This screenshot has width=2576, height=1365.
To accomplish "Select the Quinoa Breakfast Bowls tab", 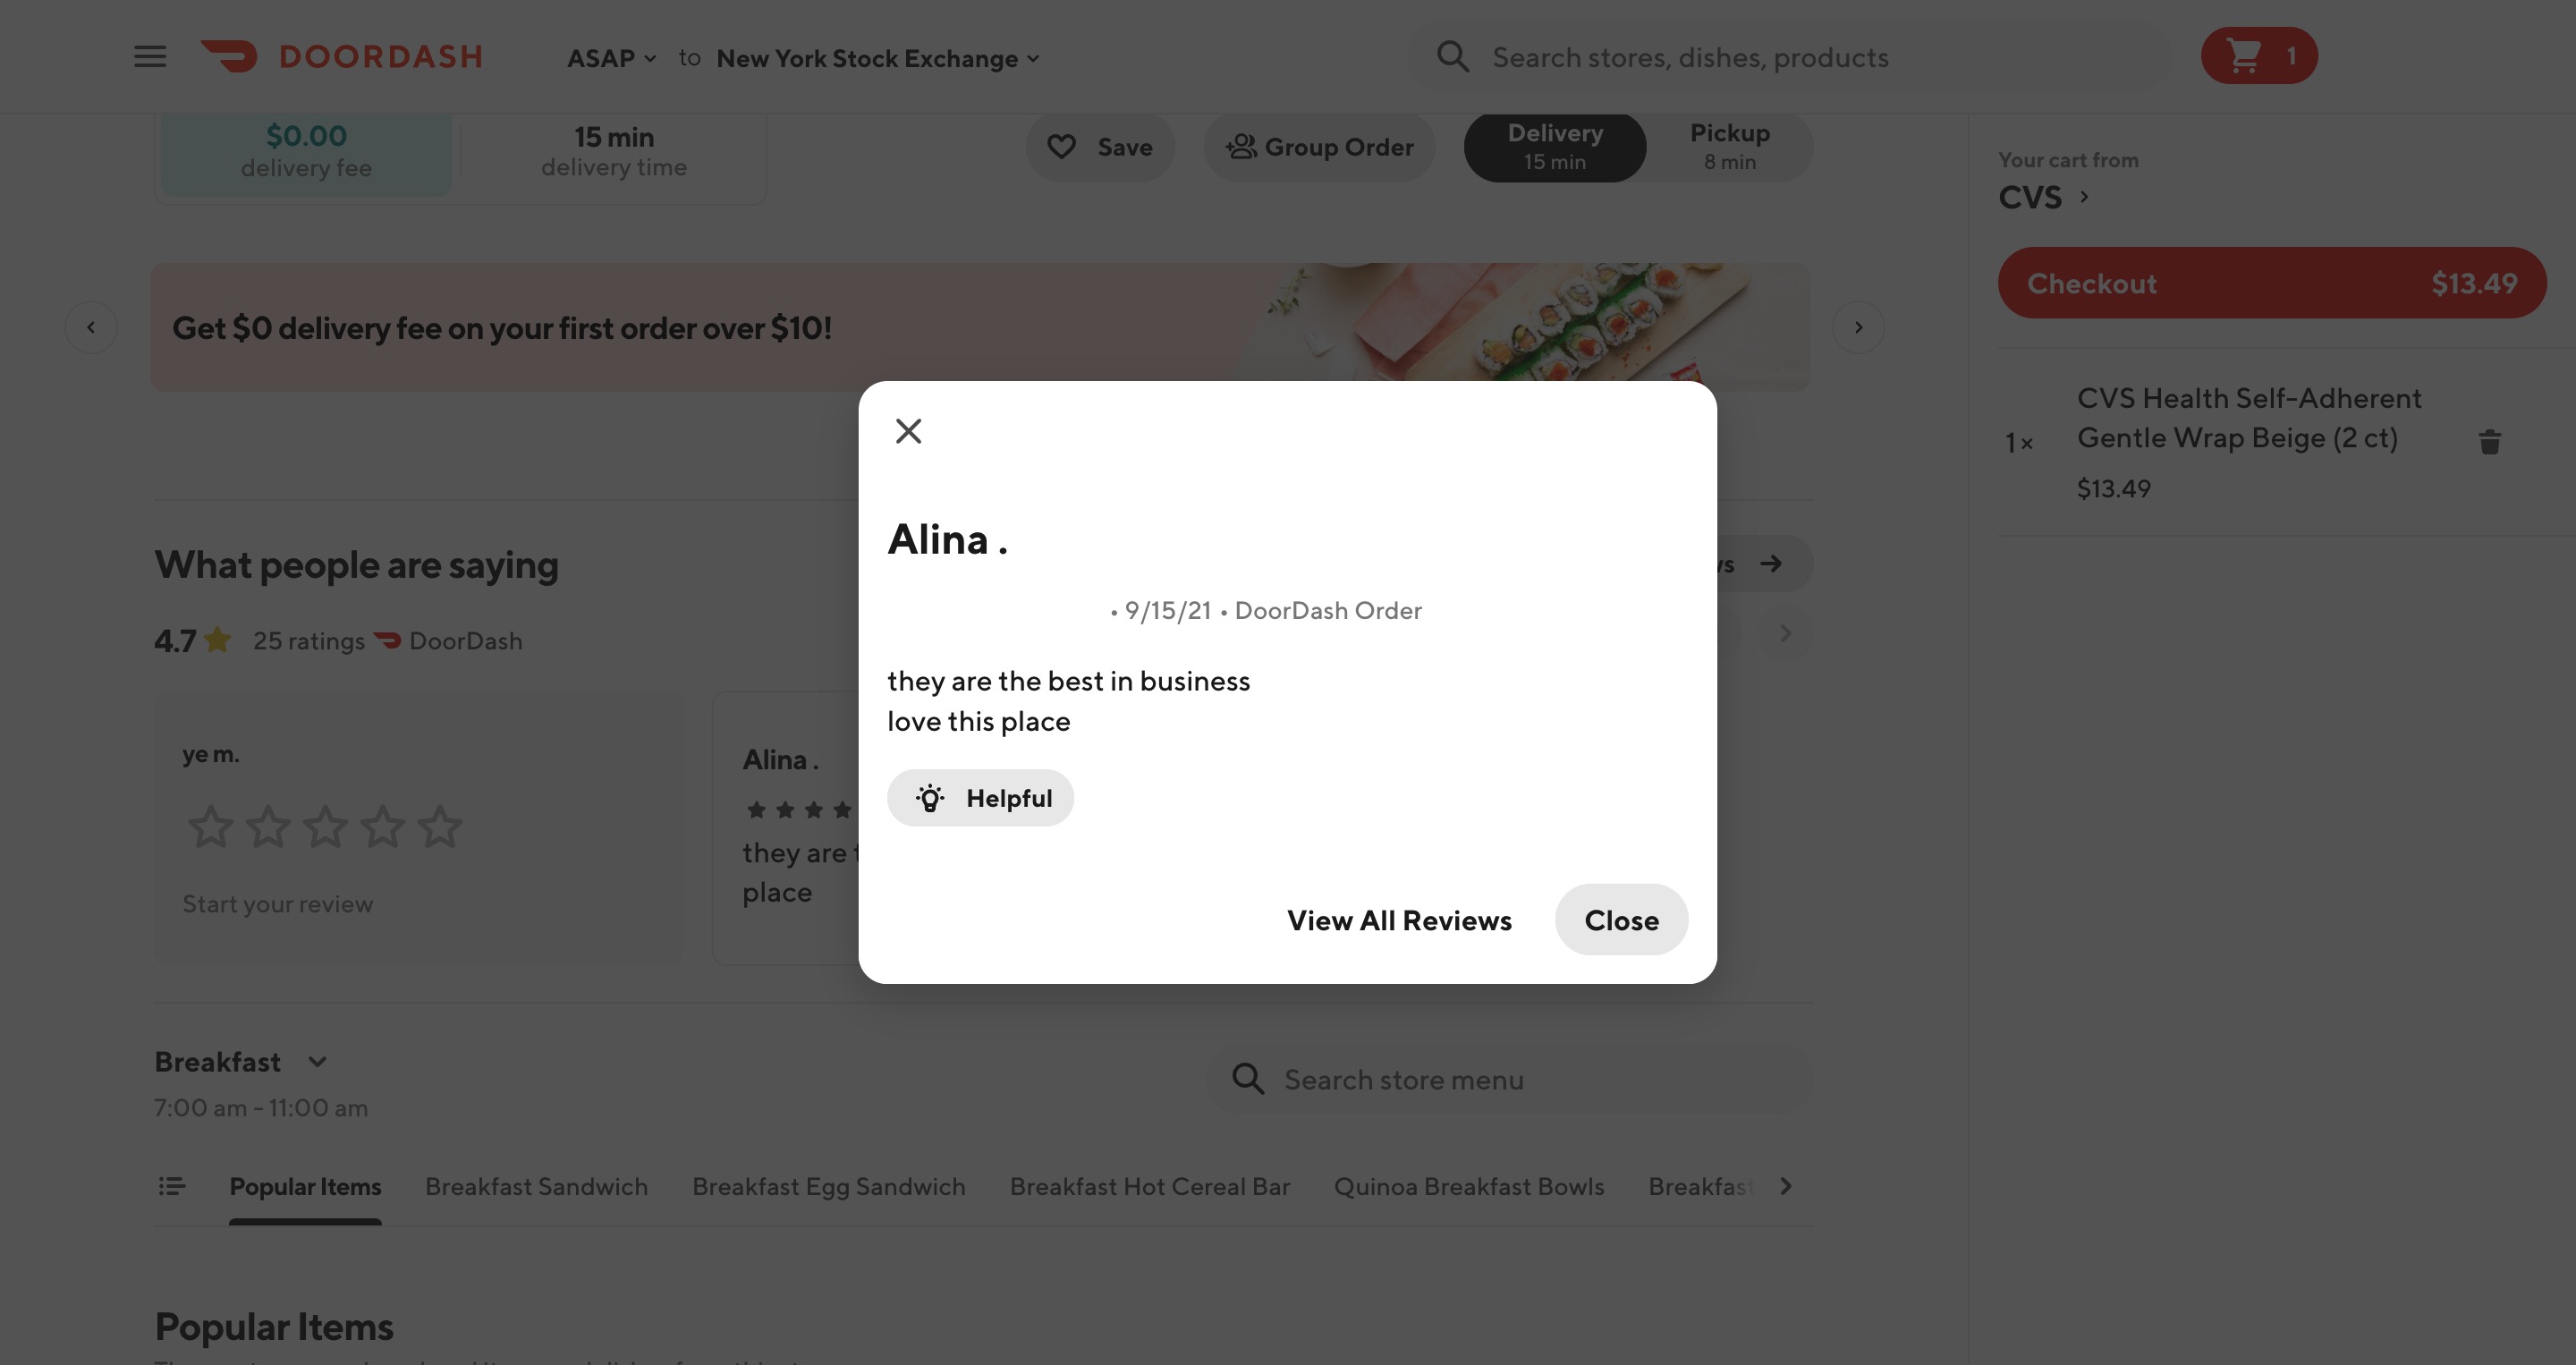I will [1468, 1186].
